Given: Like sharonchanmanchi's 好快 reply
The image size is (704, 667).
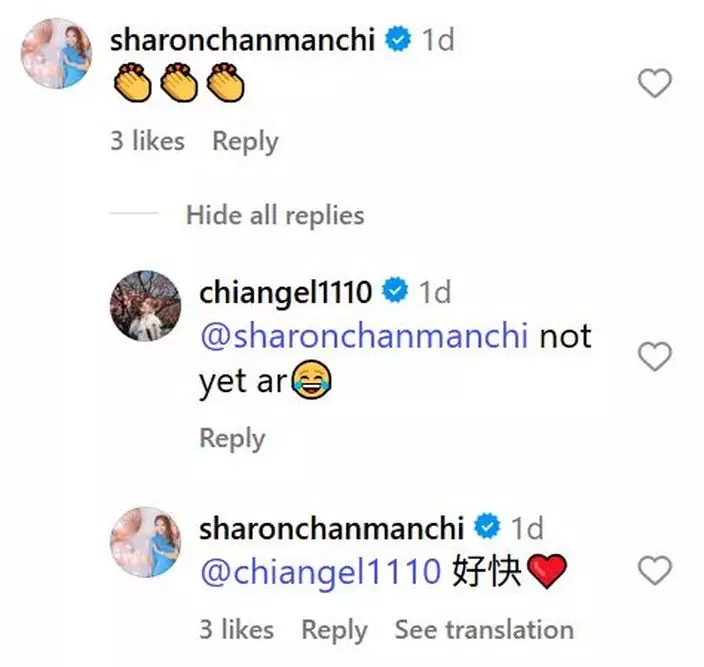Looking at the screenshot, I should click(655, 571).
